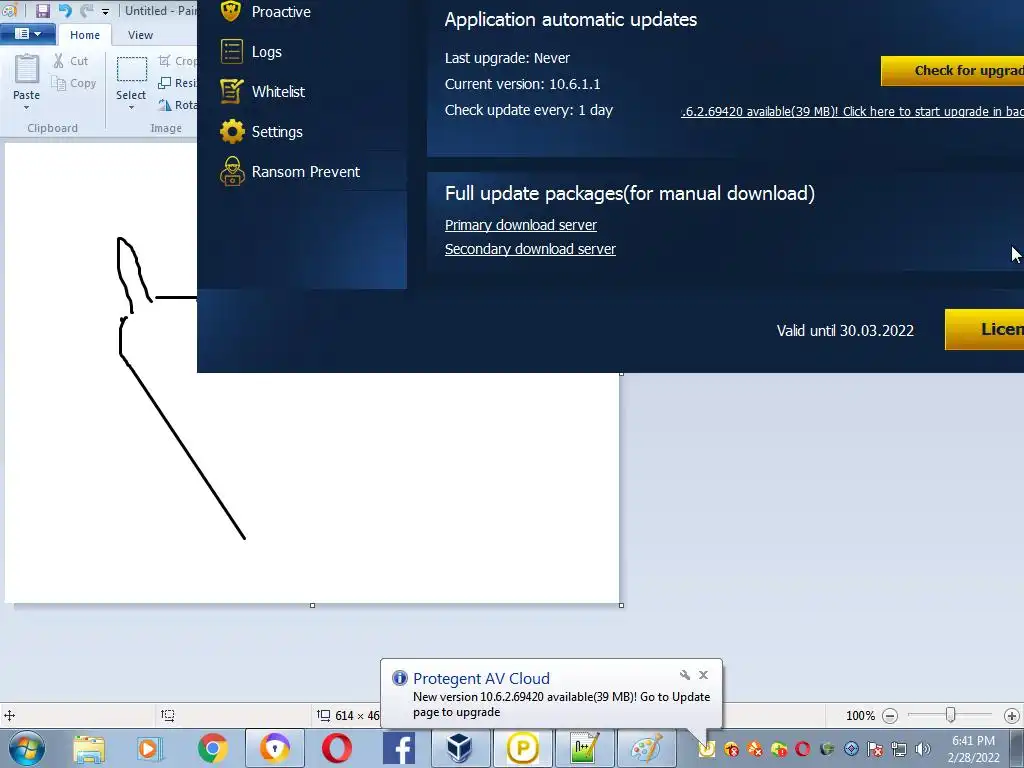Click the Current version 10.6.1.1 text
The height and width of the screenshot is (768, 1024).
pyautogui.click(x=522, y=84)
